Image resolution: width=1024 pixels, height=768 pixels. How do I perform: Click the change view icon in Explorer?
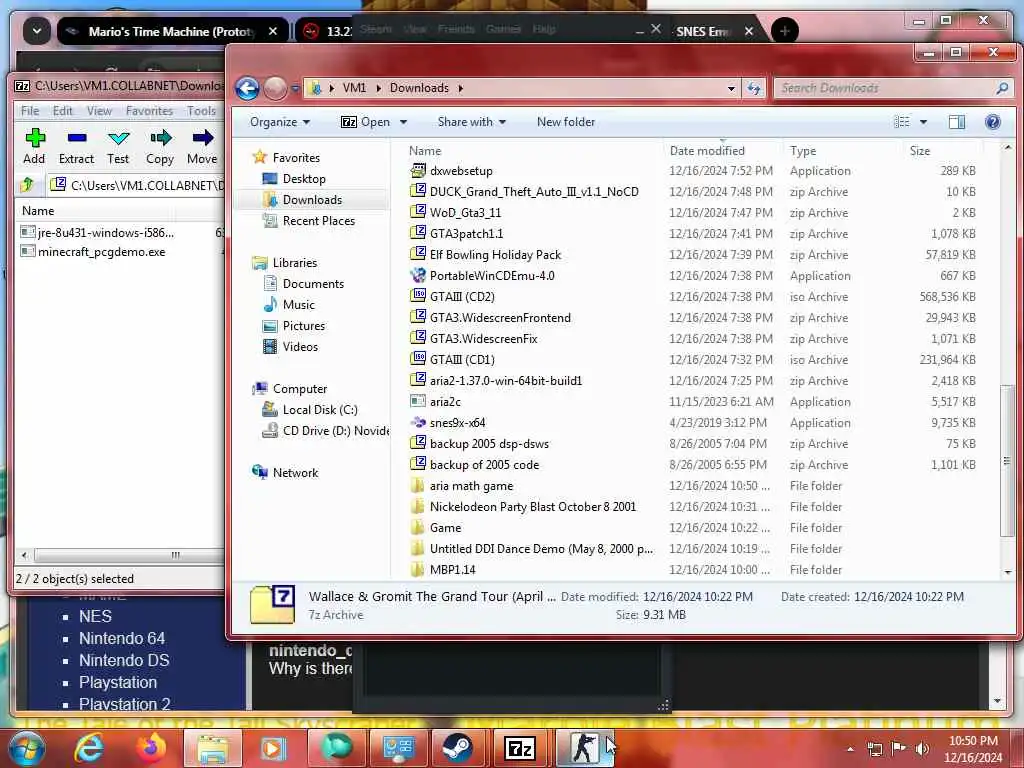pyautogui.click(x=902, y=122)
